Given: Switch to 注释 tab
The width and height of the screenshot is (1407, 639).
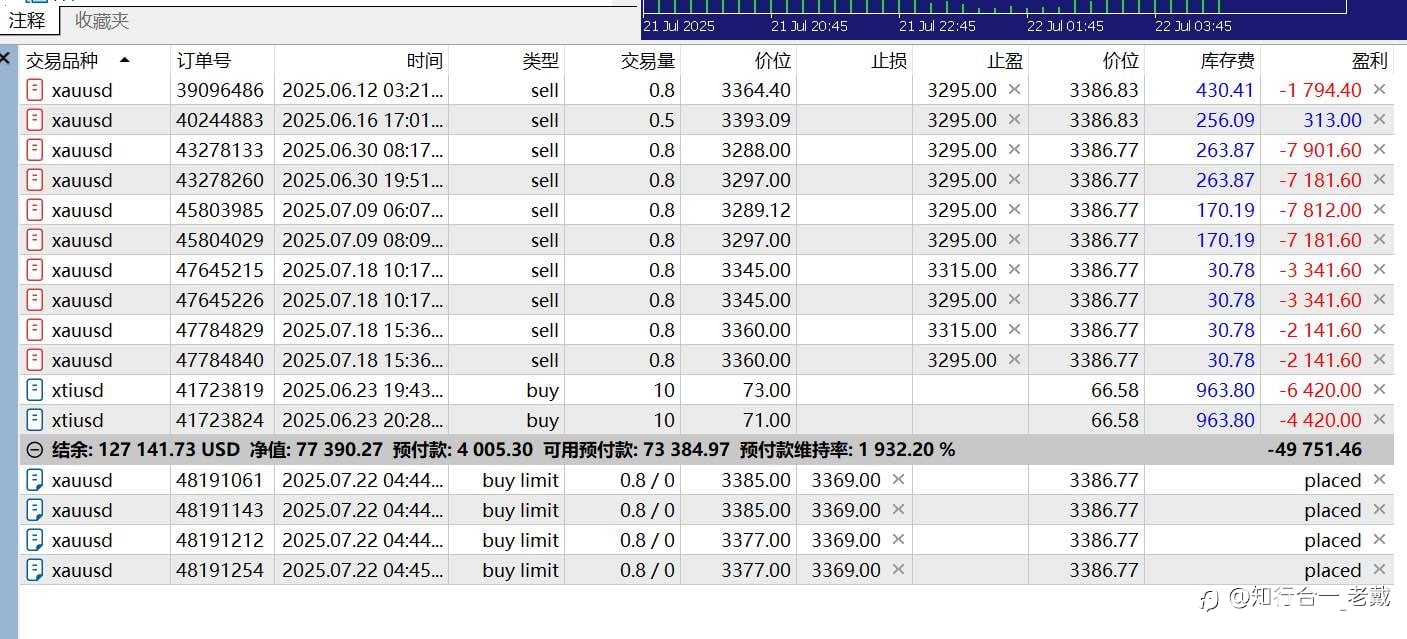Looking at the screenshot, I should point(27,20).
